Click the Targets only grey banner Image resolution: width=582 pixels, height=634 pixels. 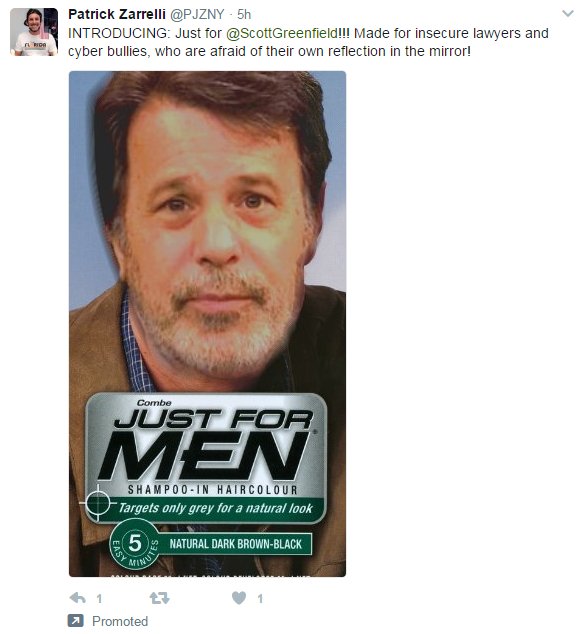[216, 508]
